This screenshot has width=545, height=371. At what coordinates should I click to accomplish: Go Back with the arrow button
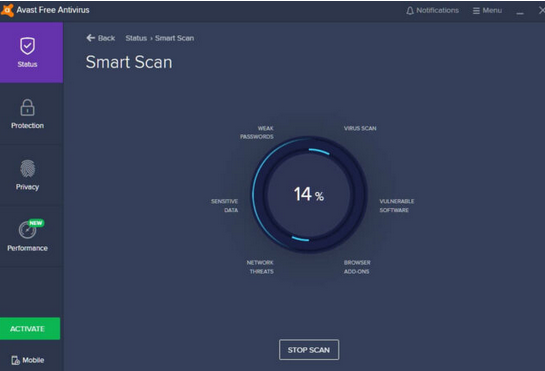[100, 38]
